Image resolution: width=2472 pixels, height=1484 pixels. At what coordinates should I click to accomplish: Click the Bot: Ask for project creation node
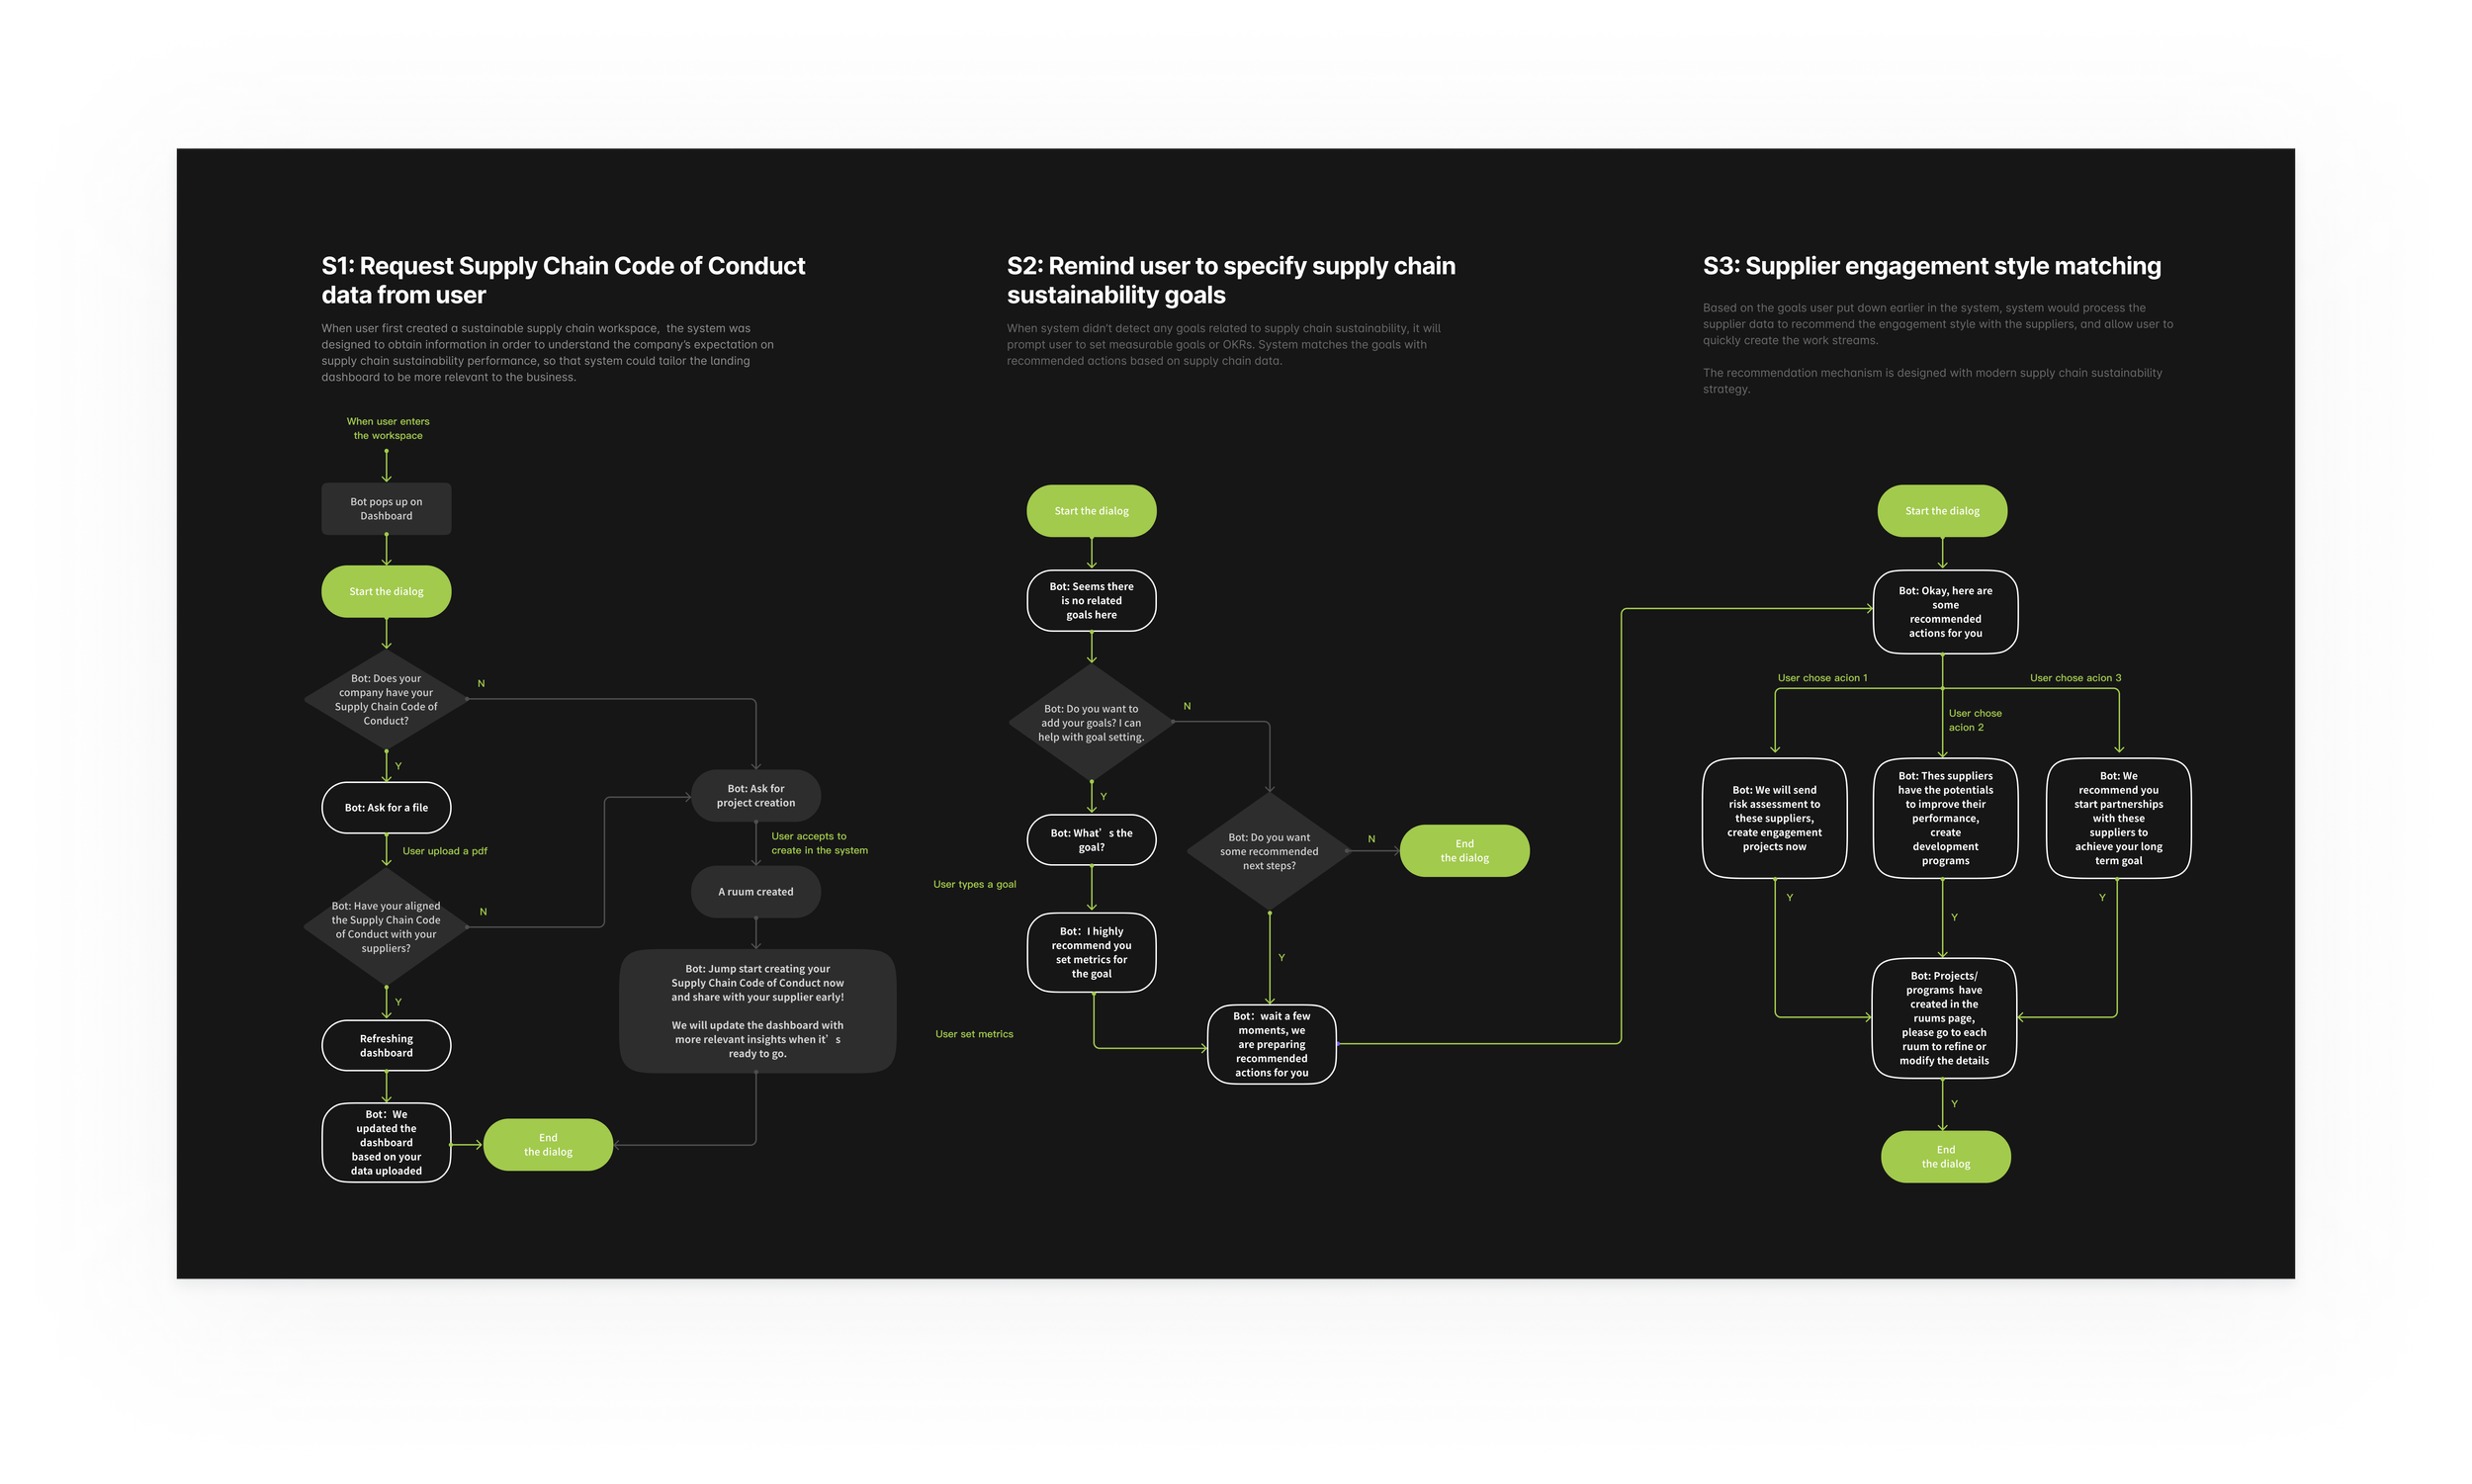755,795
